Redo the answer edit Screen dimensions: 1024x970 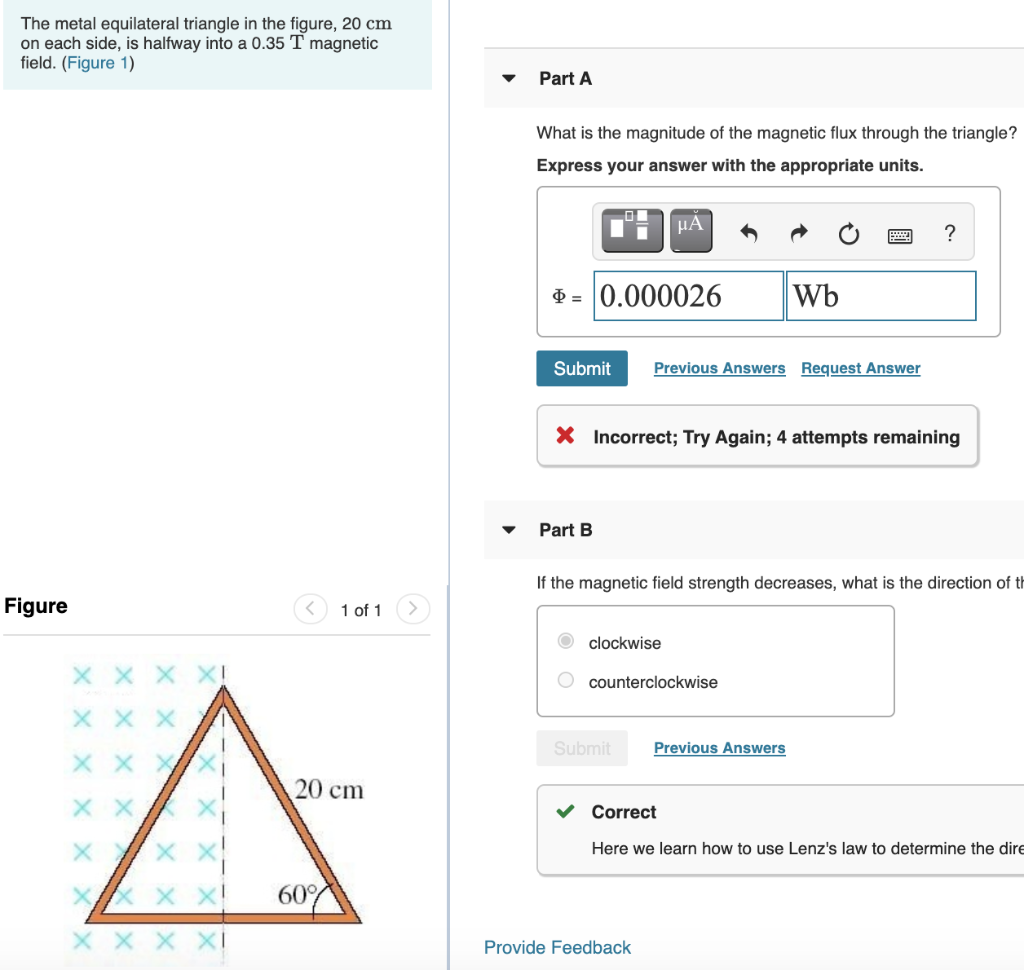pos(797,232)
